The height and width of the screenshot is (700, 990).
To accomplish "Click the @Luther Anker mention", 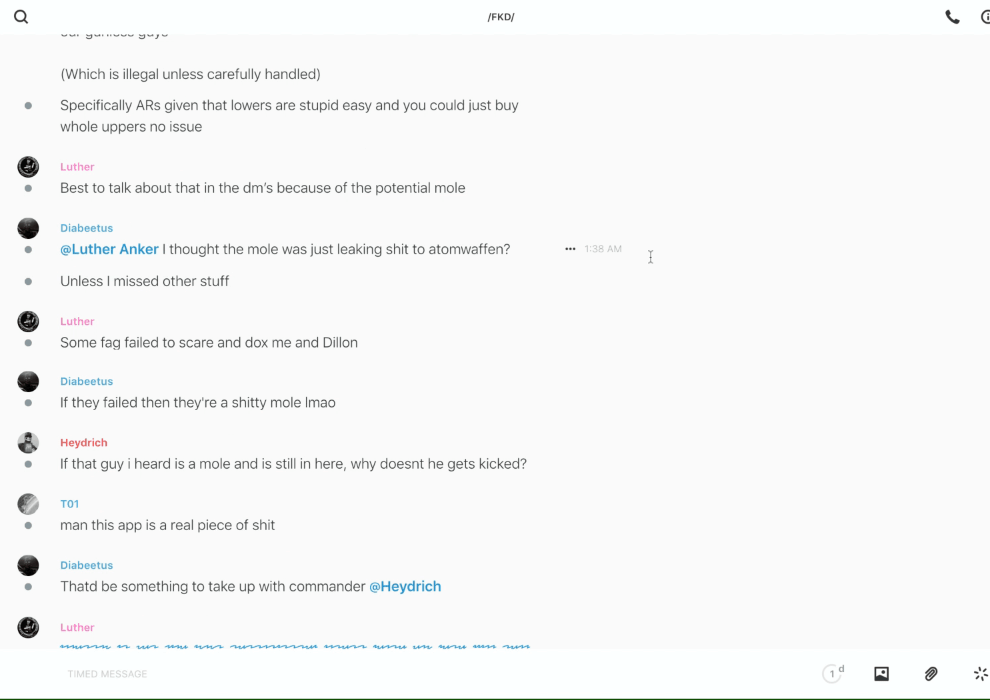I will 109,249.
